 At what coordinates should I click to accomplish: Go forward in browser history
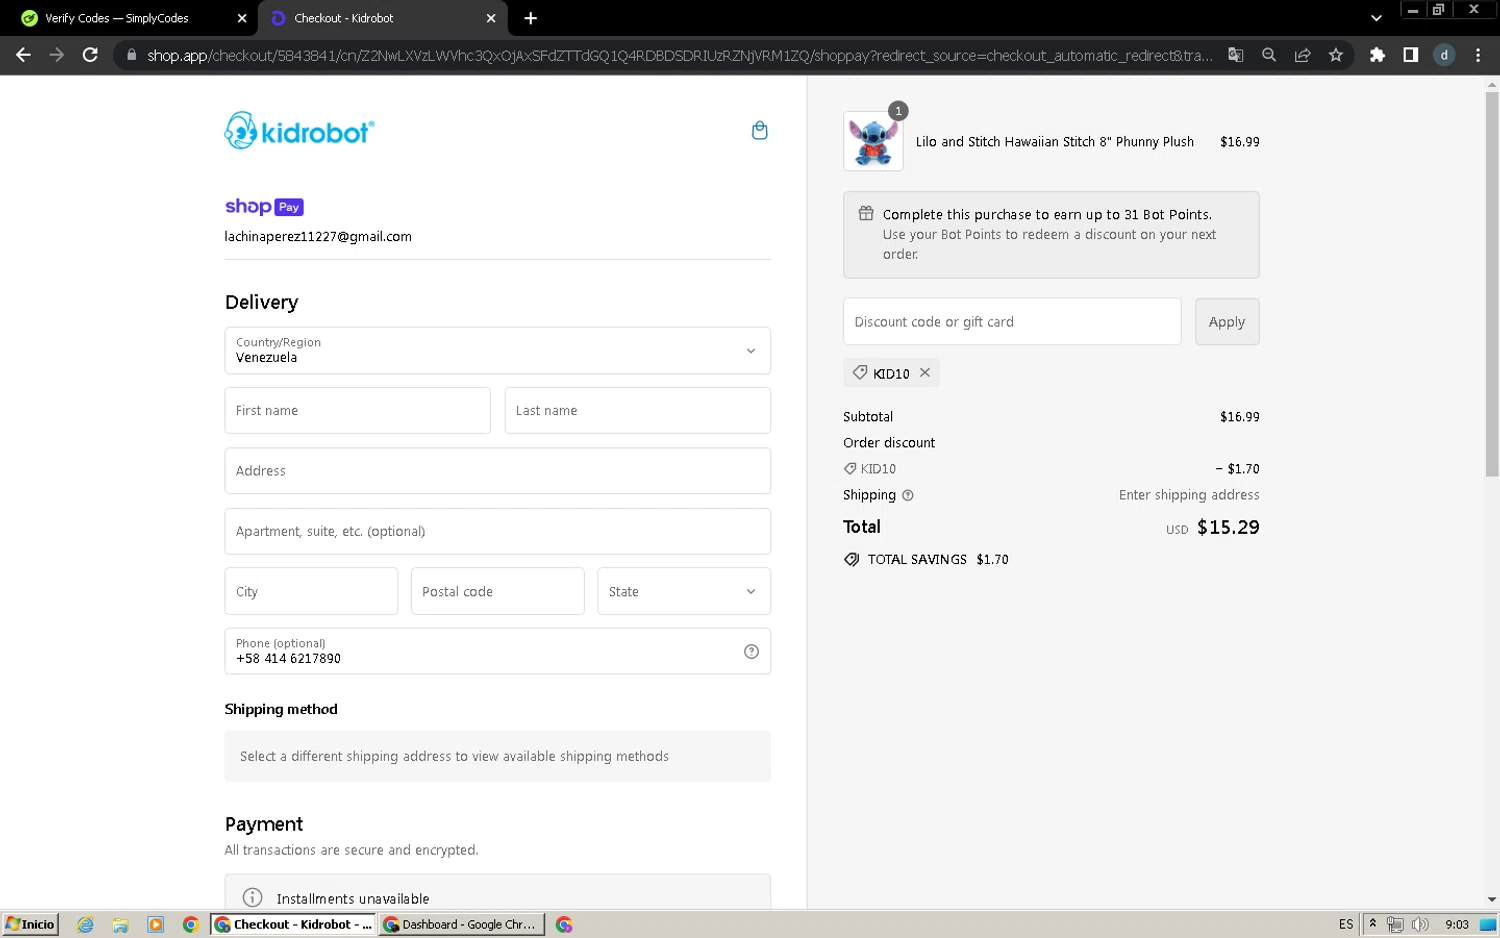(56, 55)
